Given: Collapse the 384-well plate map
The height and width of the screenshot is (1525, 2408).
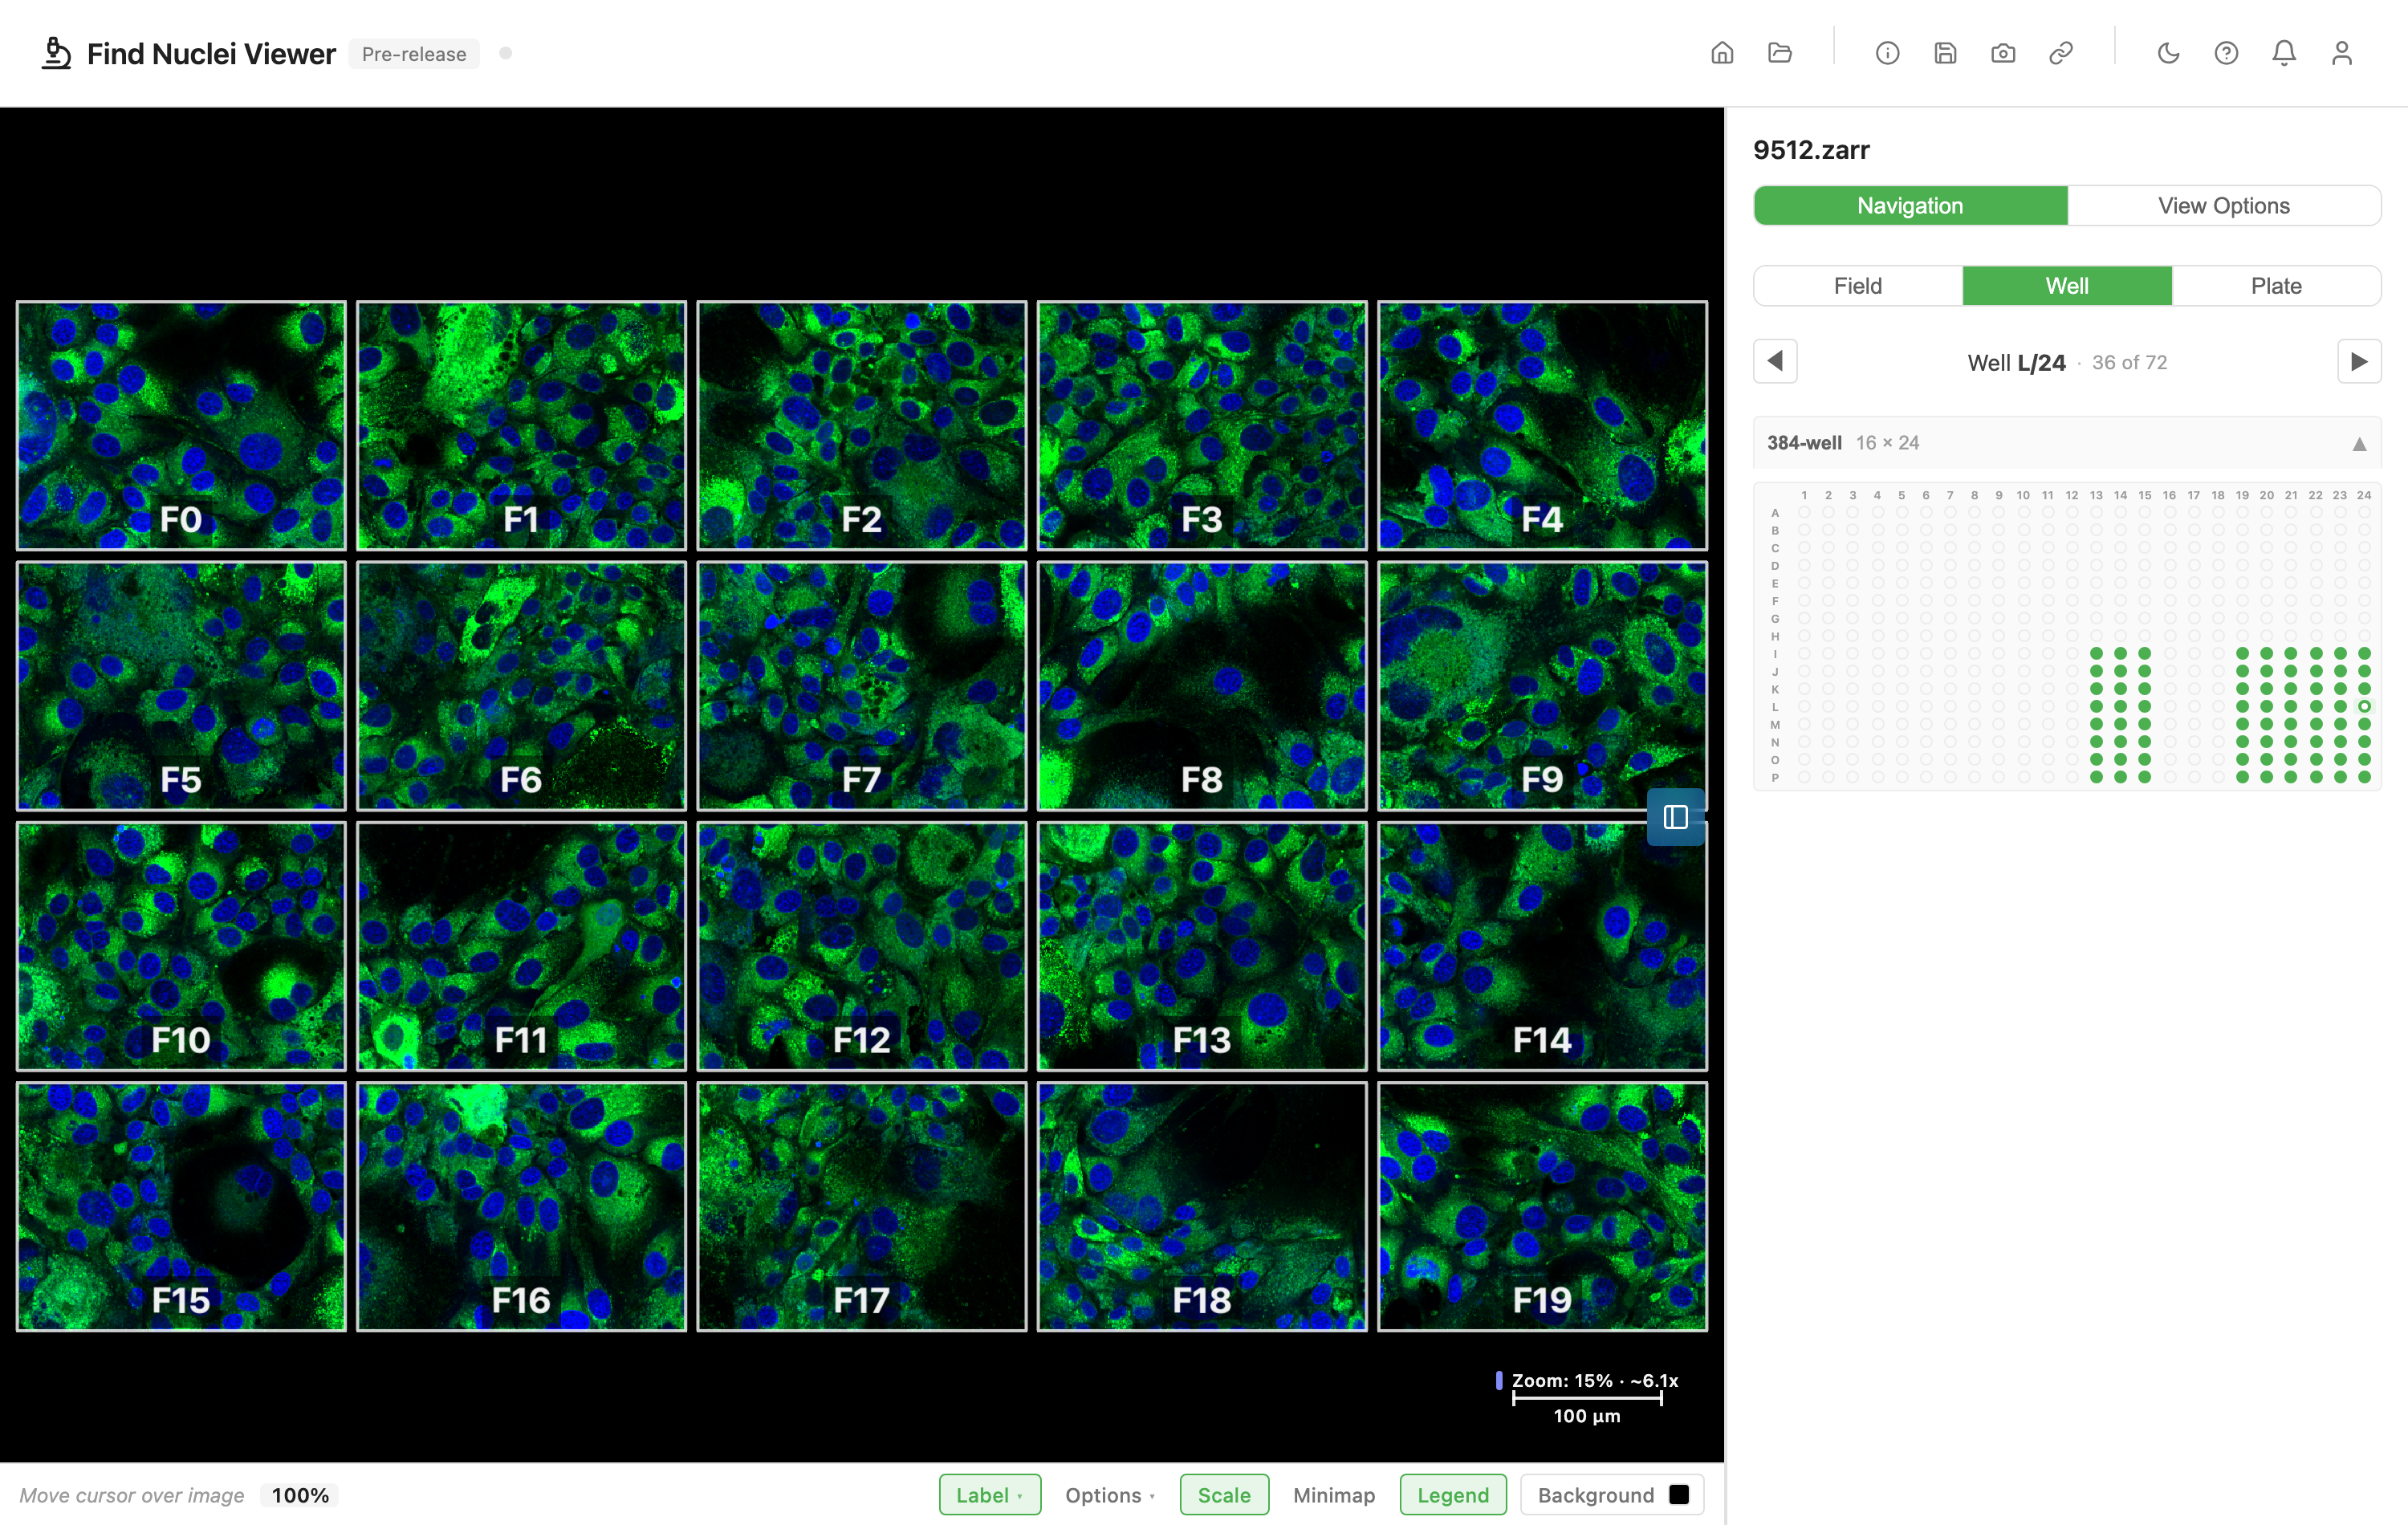Looking at the screenshot, I should click(2359, 443).
